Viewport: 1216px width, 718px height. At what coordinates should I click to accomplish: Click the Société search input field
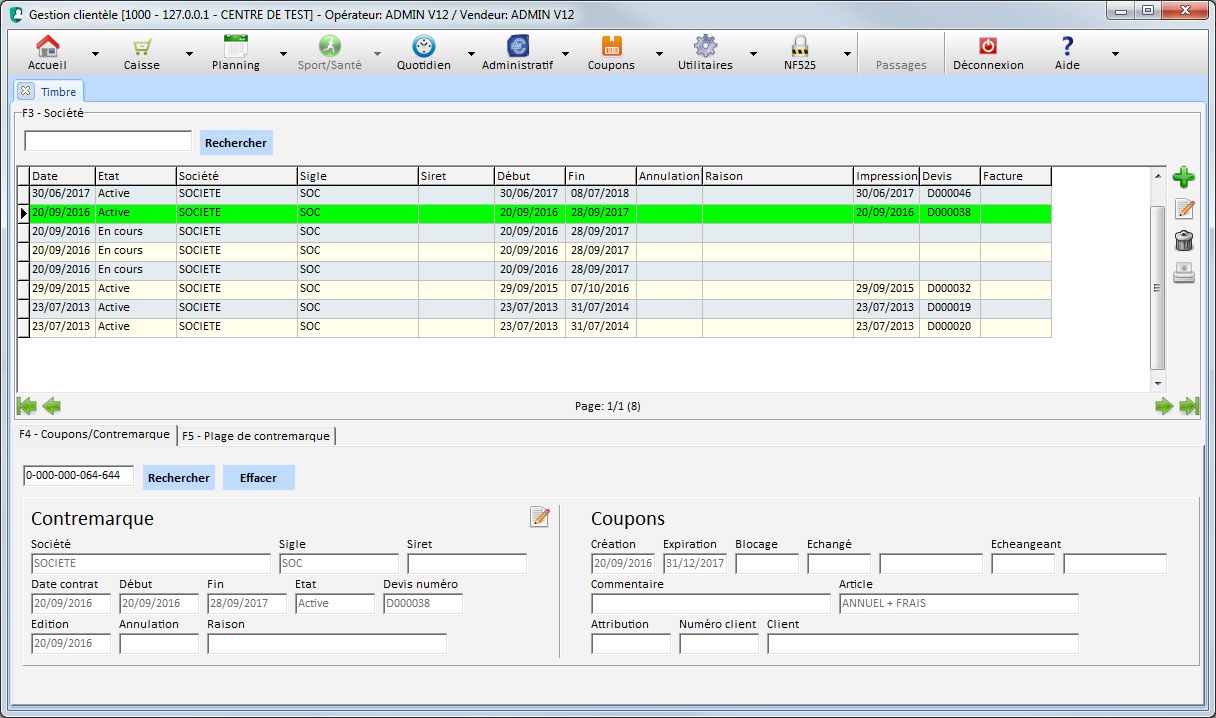(108, 141)
